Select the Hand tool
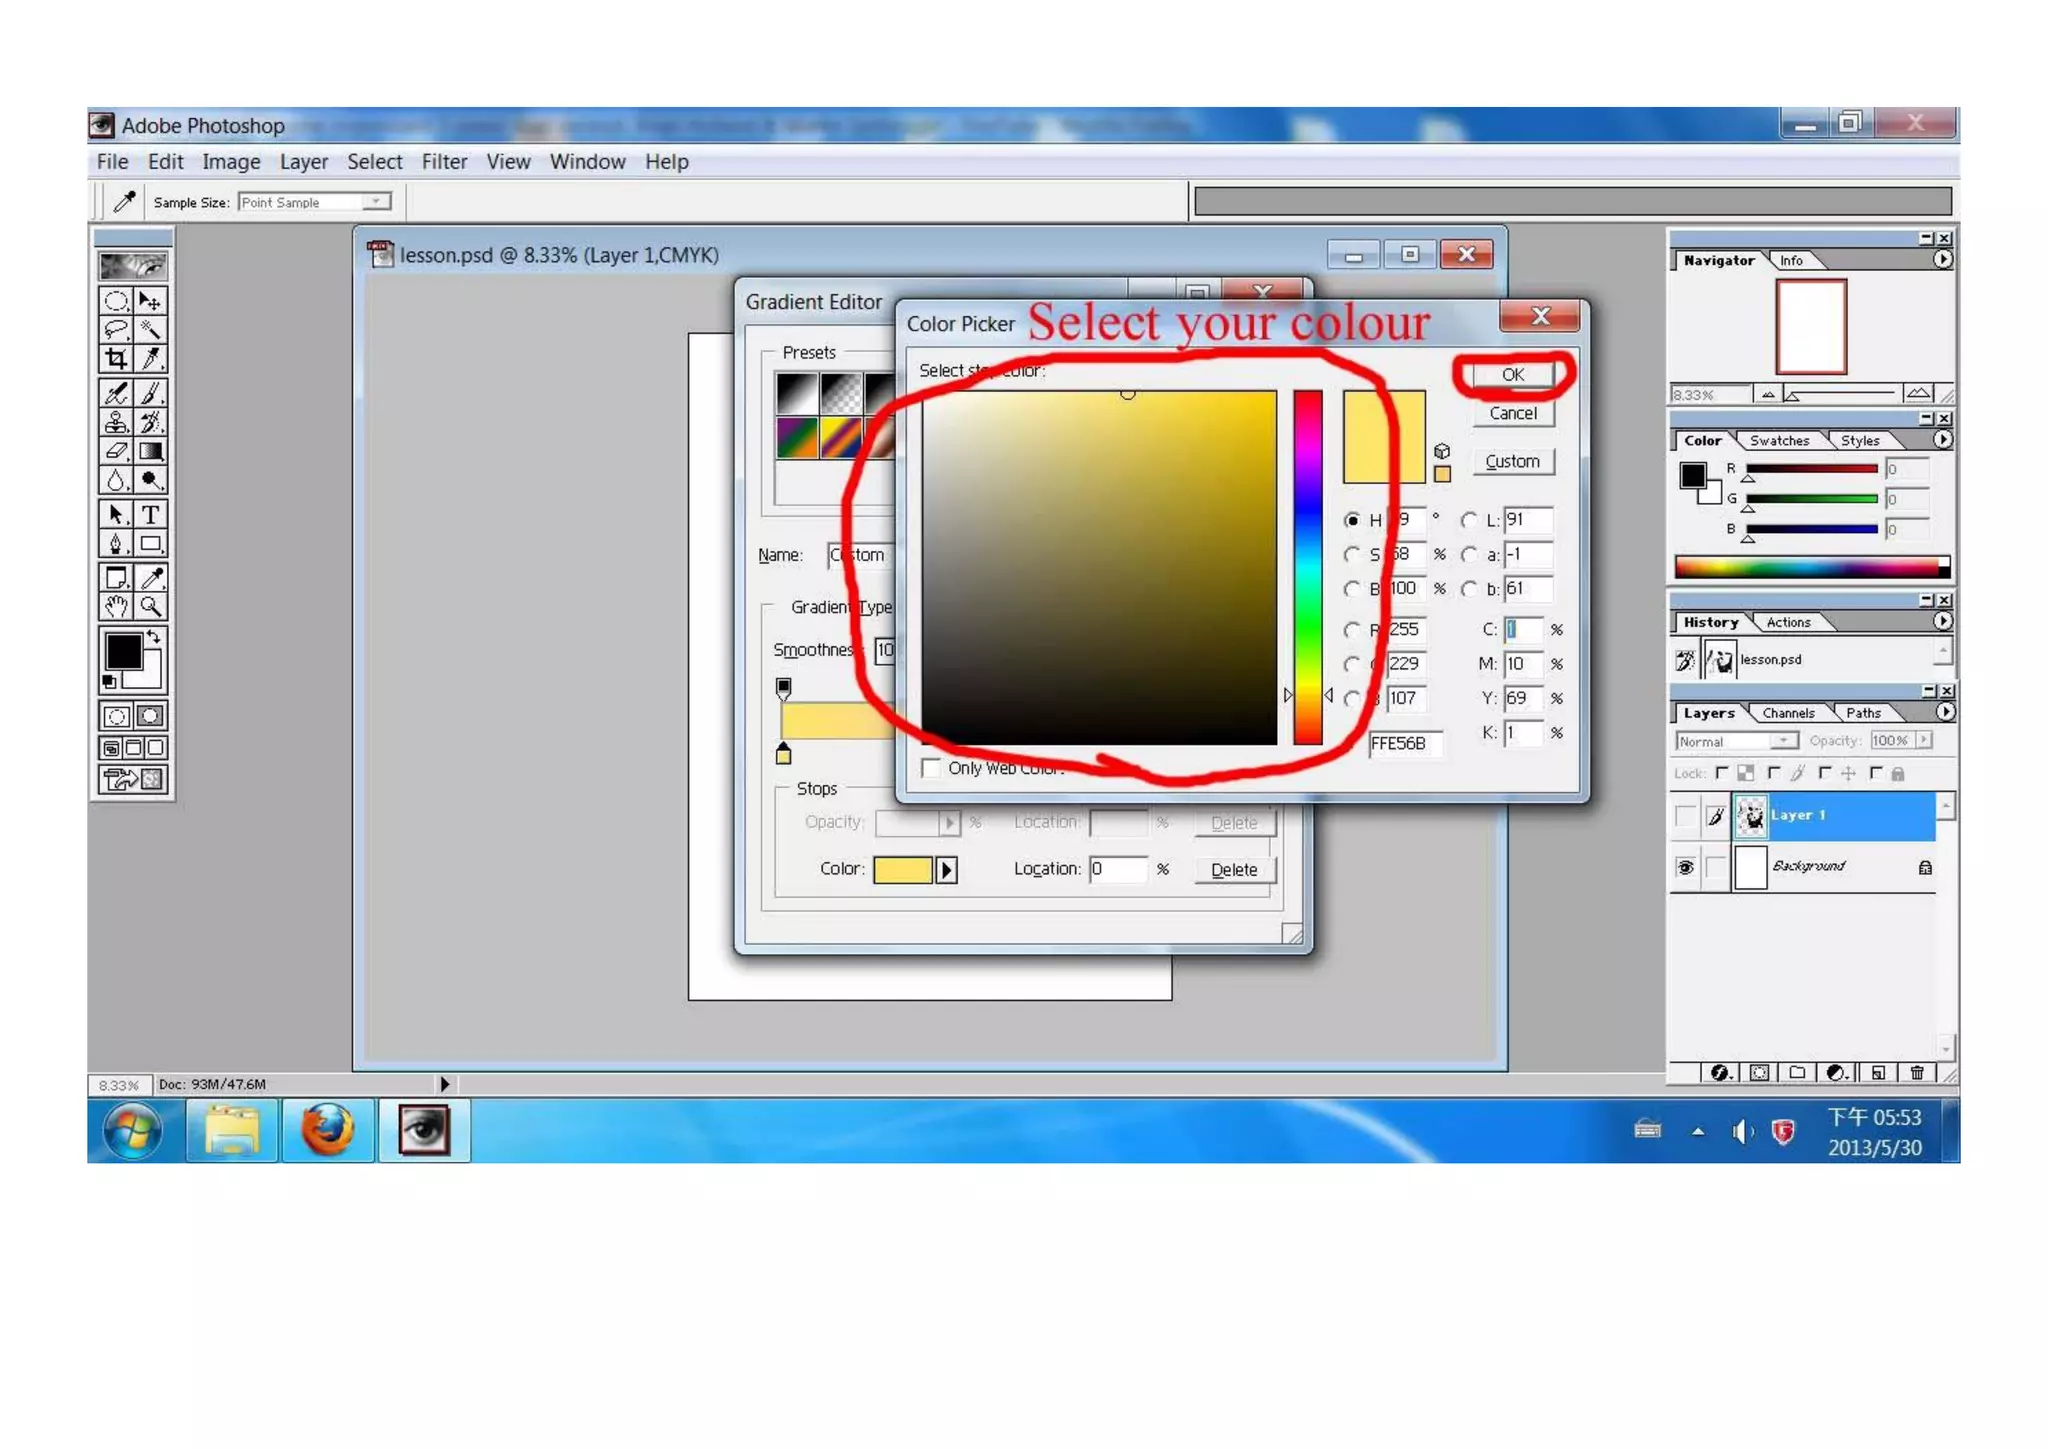 (x=116, y=606)
